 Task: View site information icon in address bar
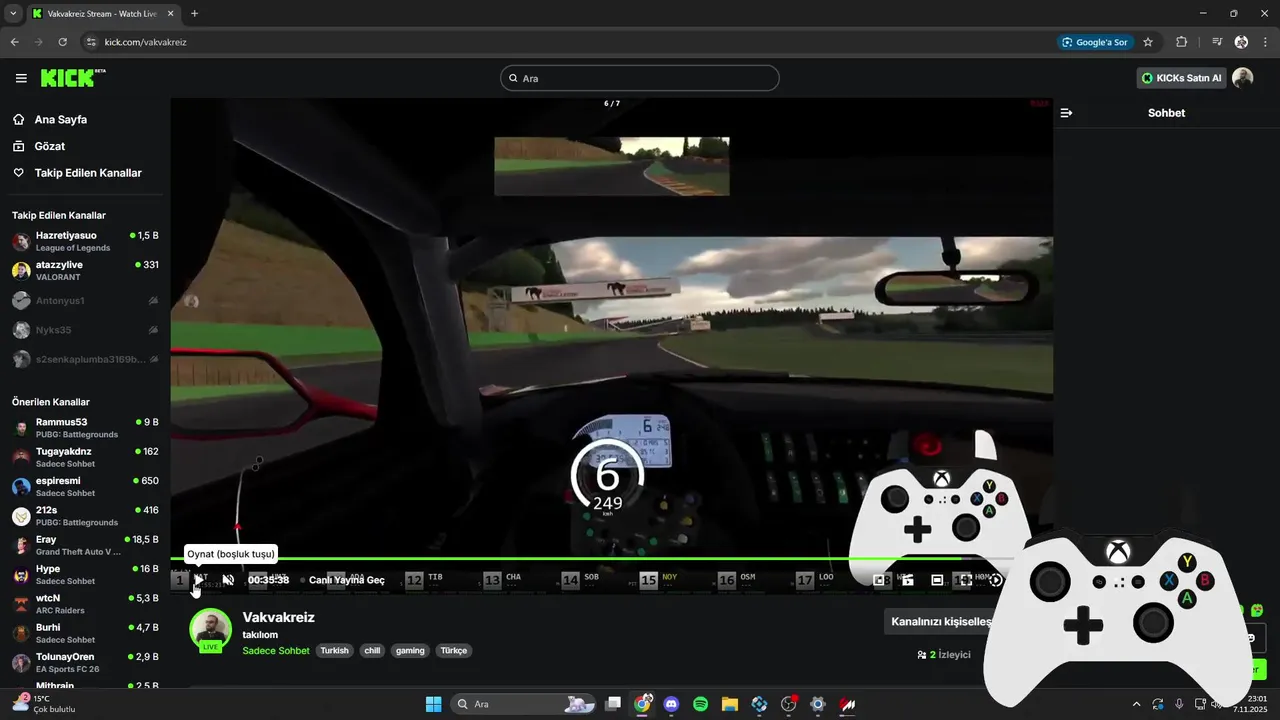(x=91, y=42)
